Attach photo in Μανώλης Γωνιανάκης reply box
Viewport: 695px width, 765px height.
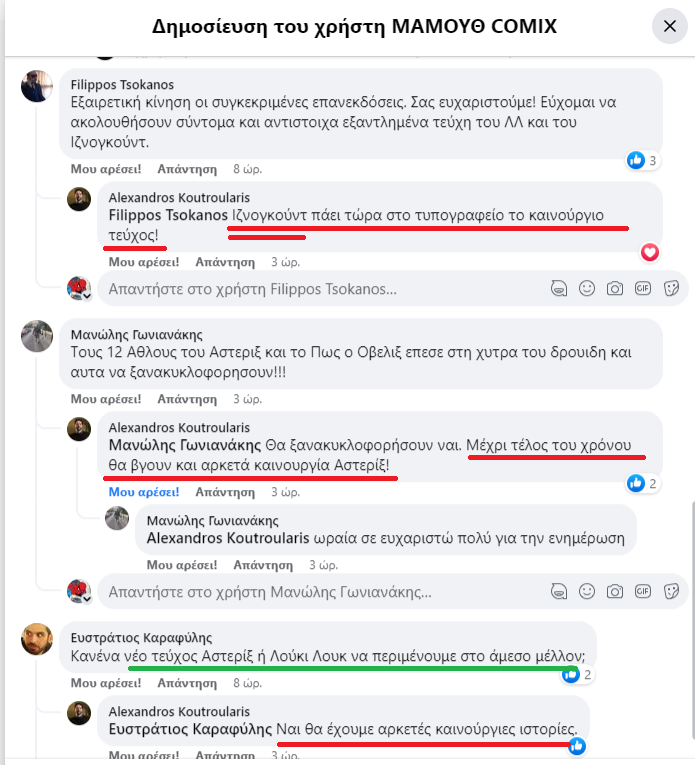click(x=615, y=592)
